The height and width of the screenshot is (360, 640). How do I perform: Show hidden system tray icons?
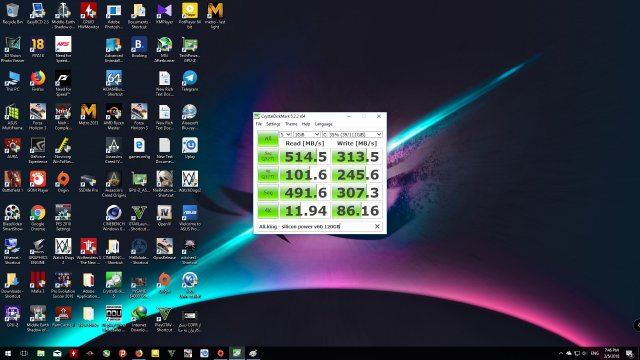[x=560, y=353]
